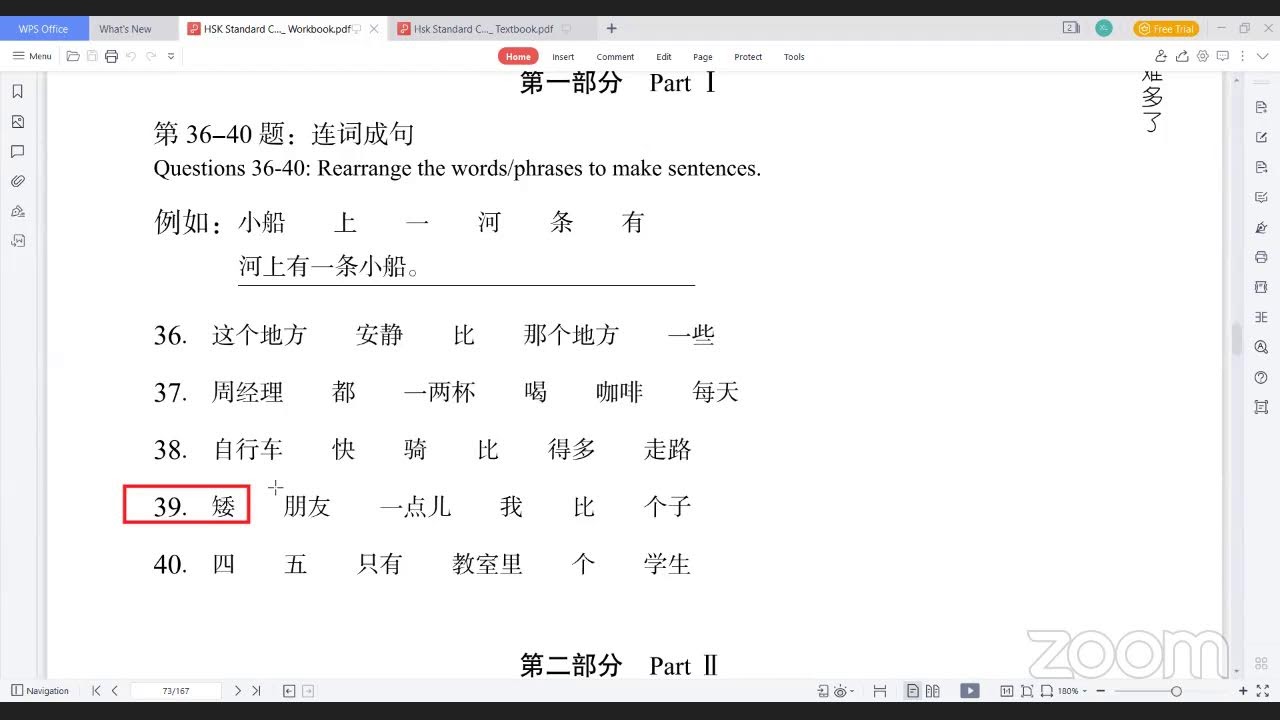This screenshot has width=1280, height=720.
Task: Open the comments panel in left sidebar
Action: [17, 151]
